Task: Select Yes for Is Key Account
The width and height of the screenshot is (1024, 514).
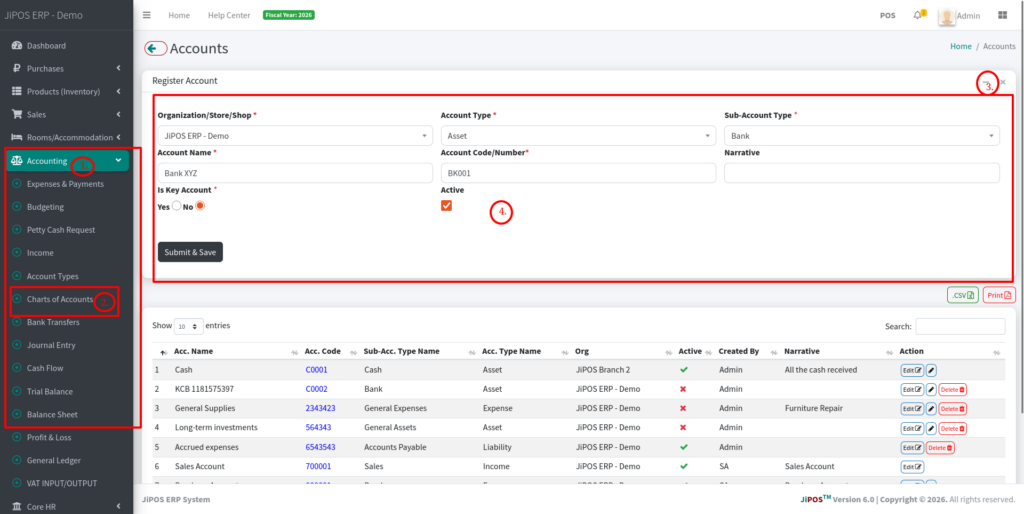Action: 176,206
